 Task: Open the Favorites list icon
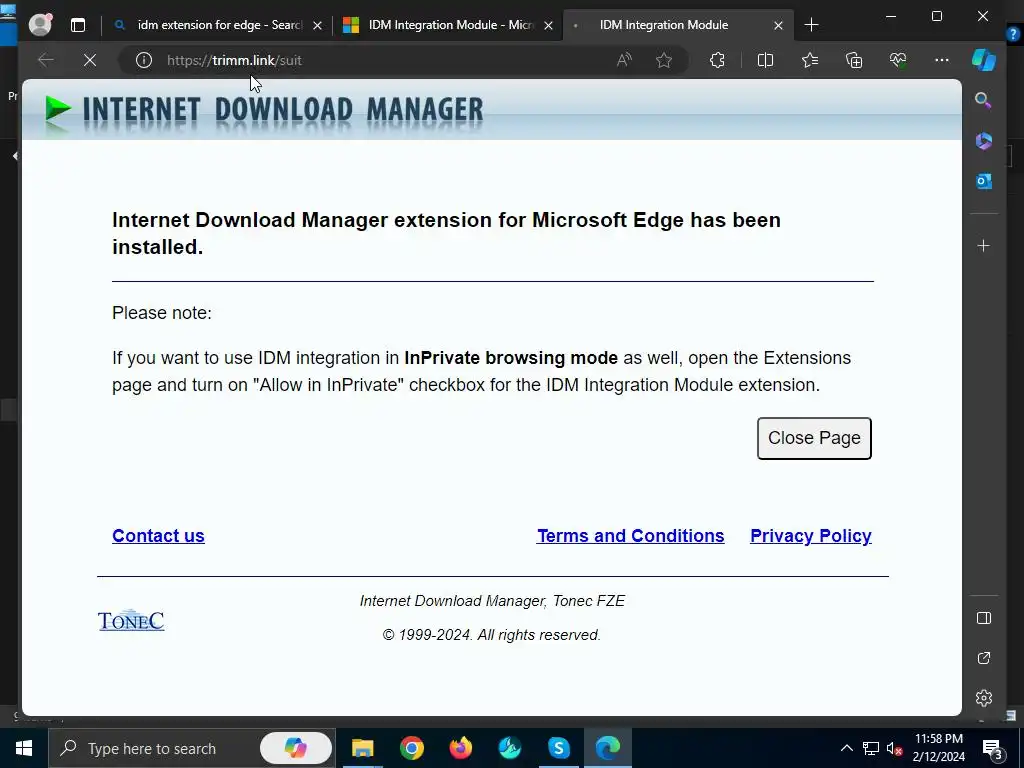tap(810, 60)
